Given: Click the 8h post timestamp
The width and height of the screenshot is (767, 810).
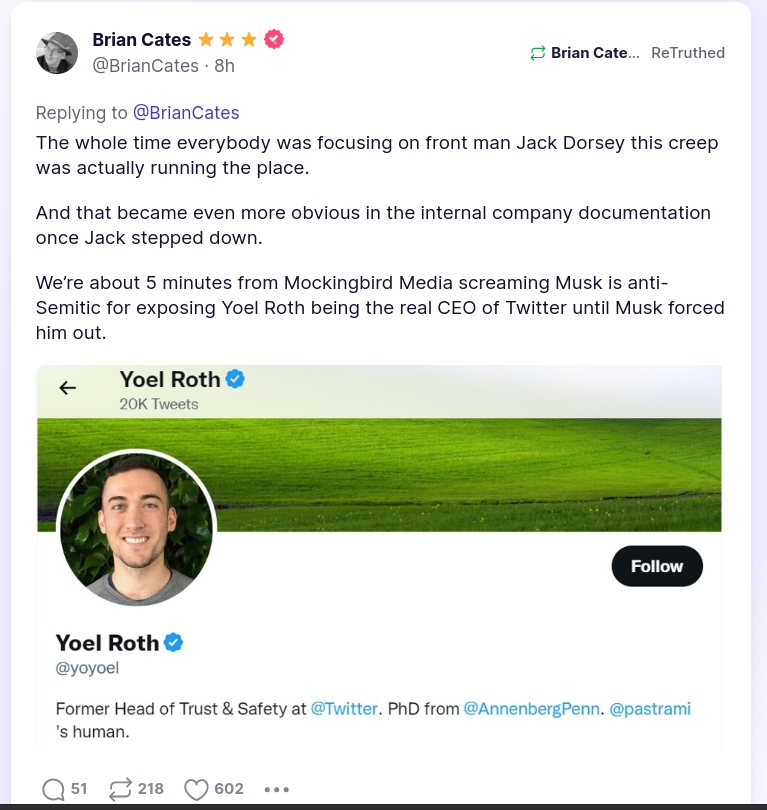Looking at the screenshot, I should coord(225,66).
